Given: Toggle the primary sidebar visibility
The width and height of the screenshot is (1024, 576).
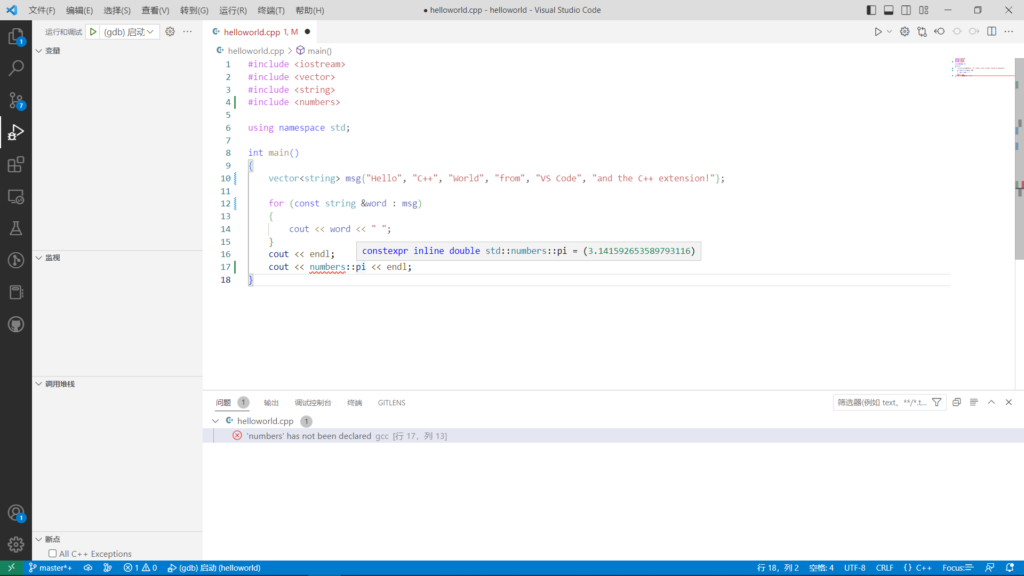Looking at the screenshot, I should [x=871, y=10].
